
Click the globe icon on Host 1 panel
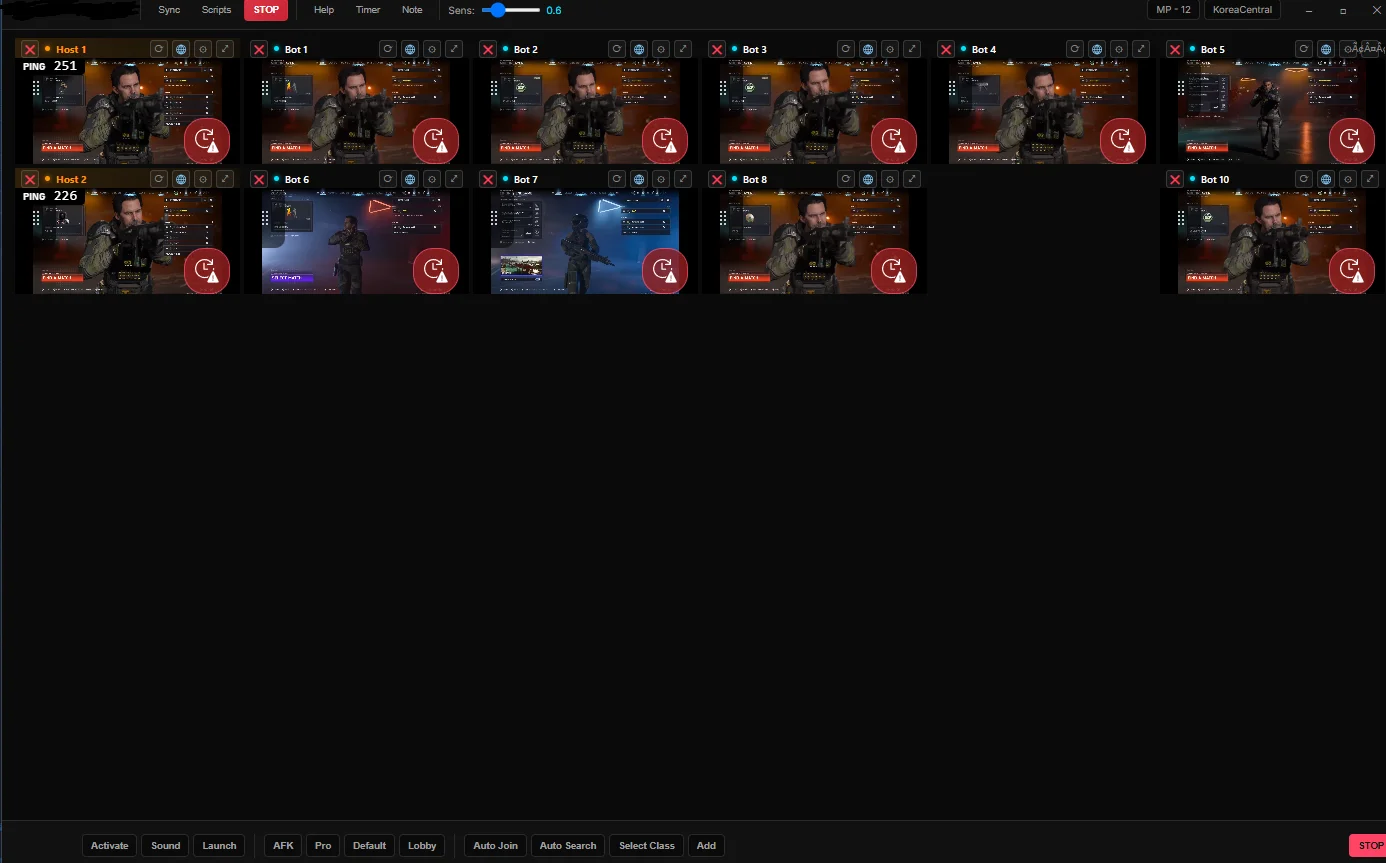pyautogui.click(x=181, y=48)
